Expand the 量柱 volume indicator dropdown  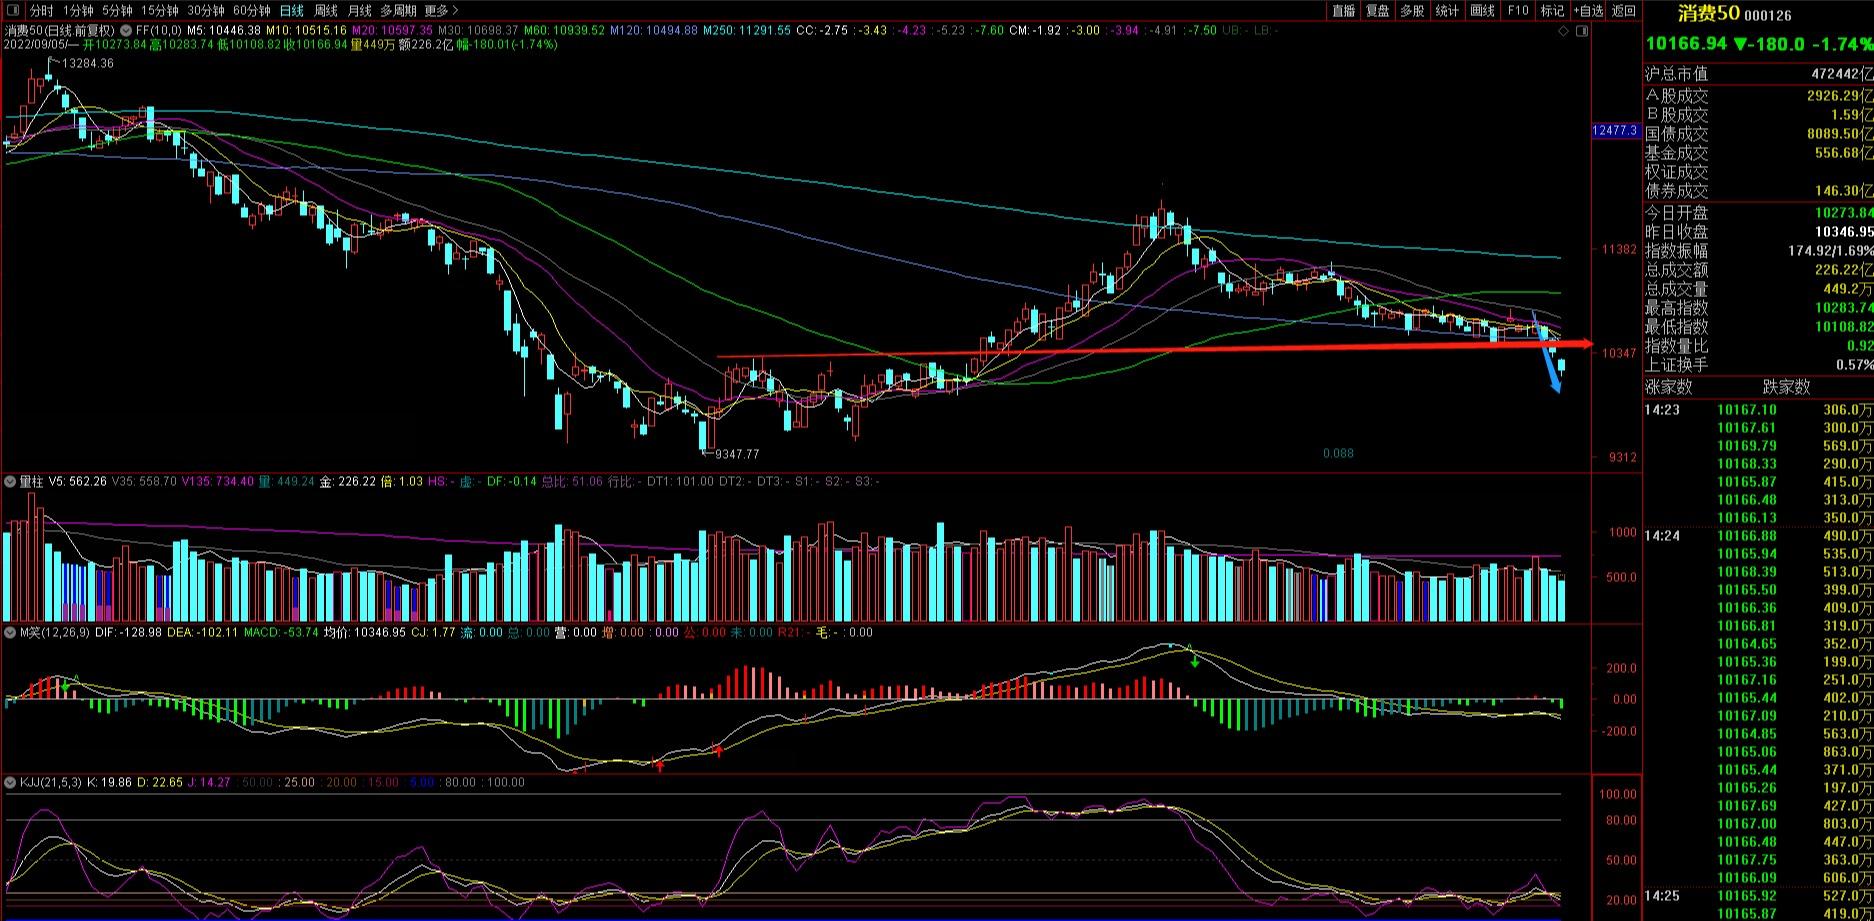coord(11,482)
